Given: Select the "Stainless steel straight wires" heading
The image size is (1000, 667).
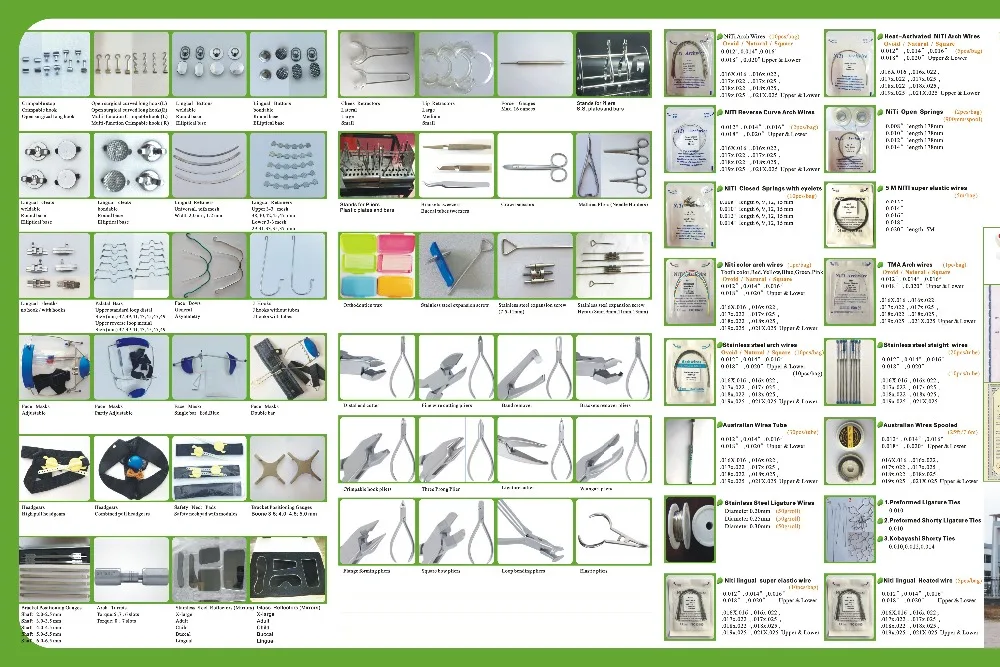Looking at the screenshot, I should pos(925,345).
